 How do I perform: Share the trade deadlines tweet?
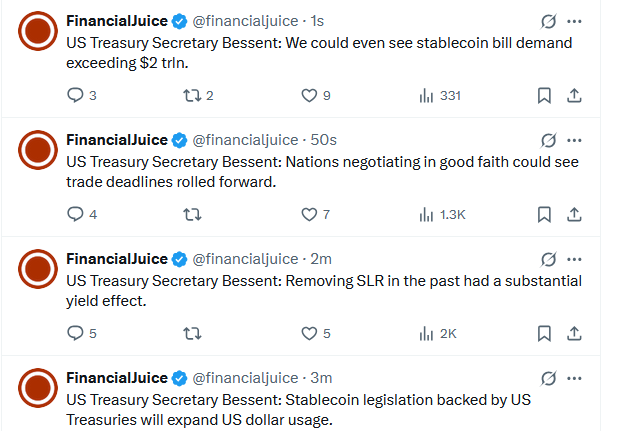[574, 214]
